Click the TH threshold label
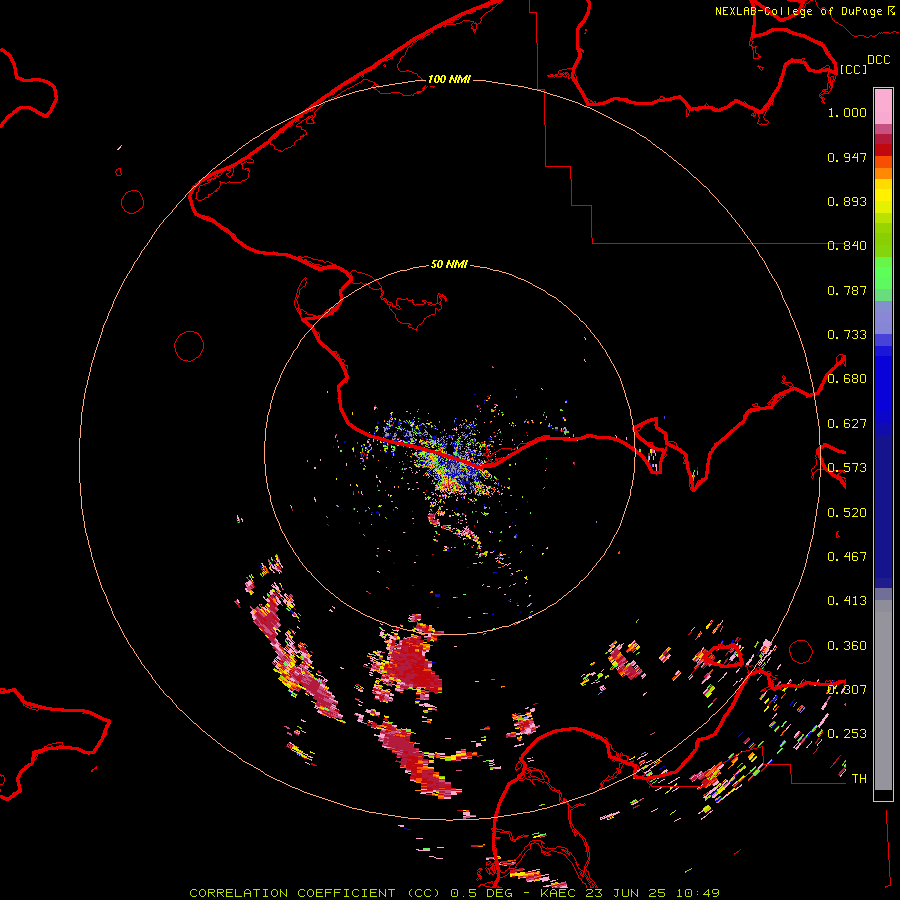Image resolution: width=900 pixels, height=900 pixels. click(859, 779)
